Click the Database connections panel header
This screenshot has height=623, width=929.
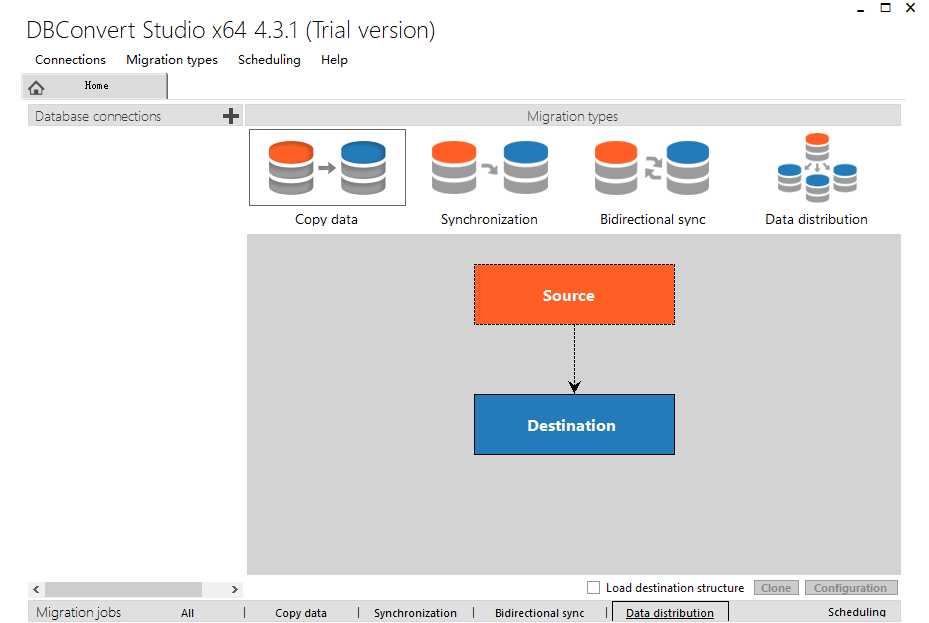click(x=134, y=116)
